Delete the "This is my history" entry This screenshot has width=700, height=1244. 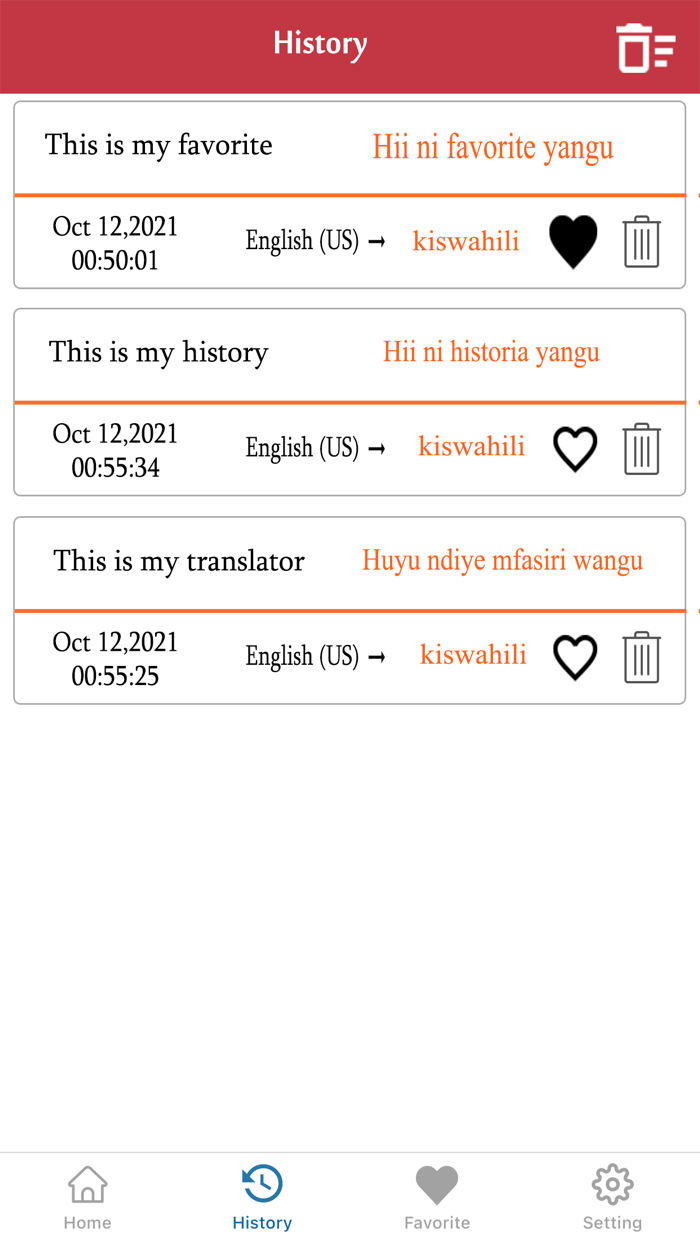(641, 448)
